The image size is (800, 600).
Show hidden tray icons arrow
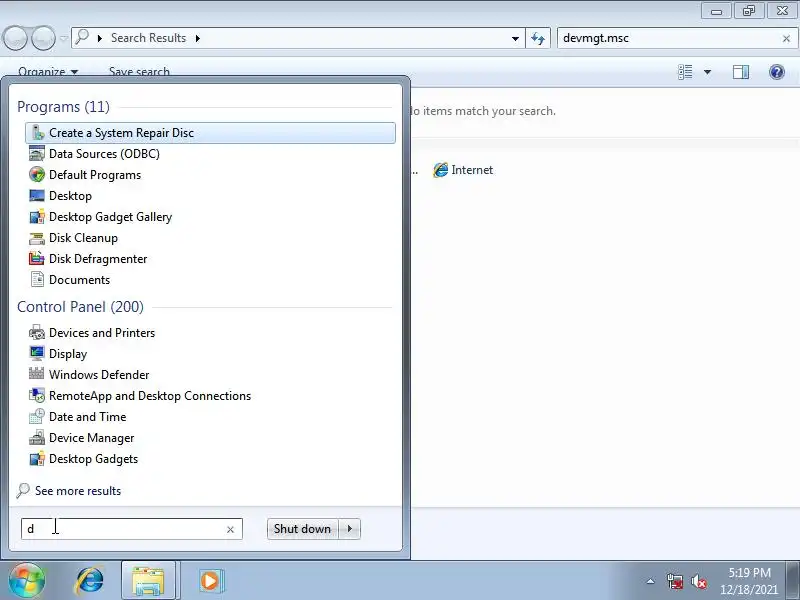(x=651, y=581)
